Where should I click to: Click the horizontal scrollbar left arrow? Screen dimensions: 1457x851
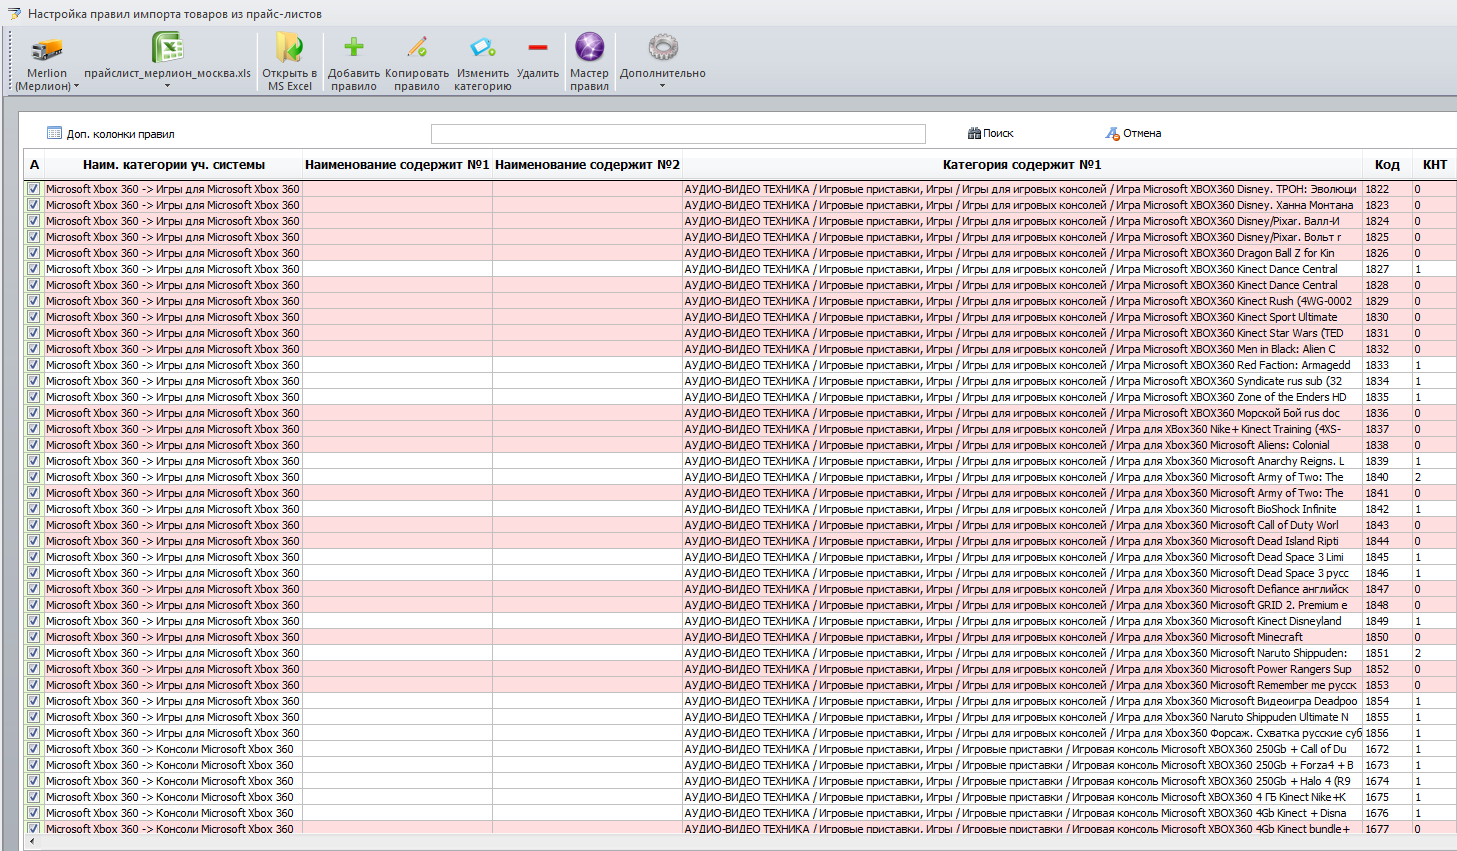(x=32, y=842)
